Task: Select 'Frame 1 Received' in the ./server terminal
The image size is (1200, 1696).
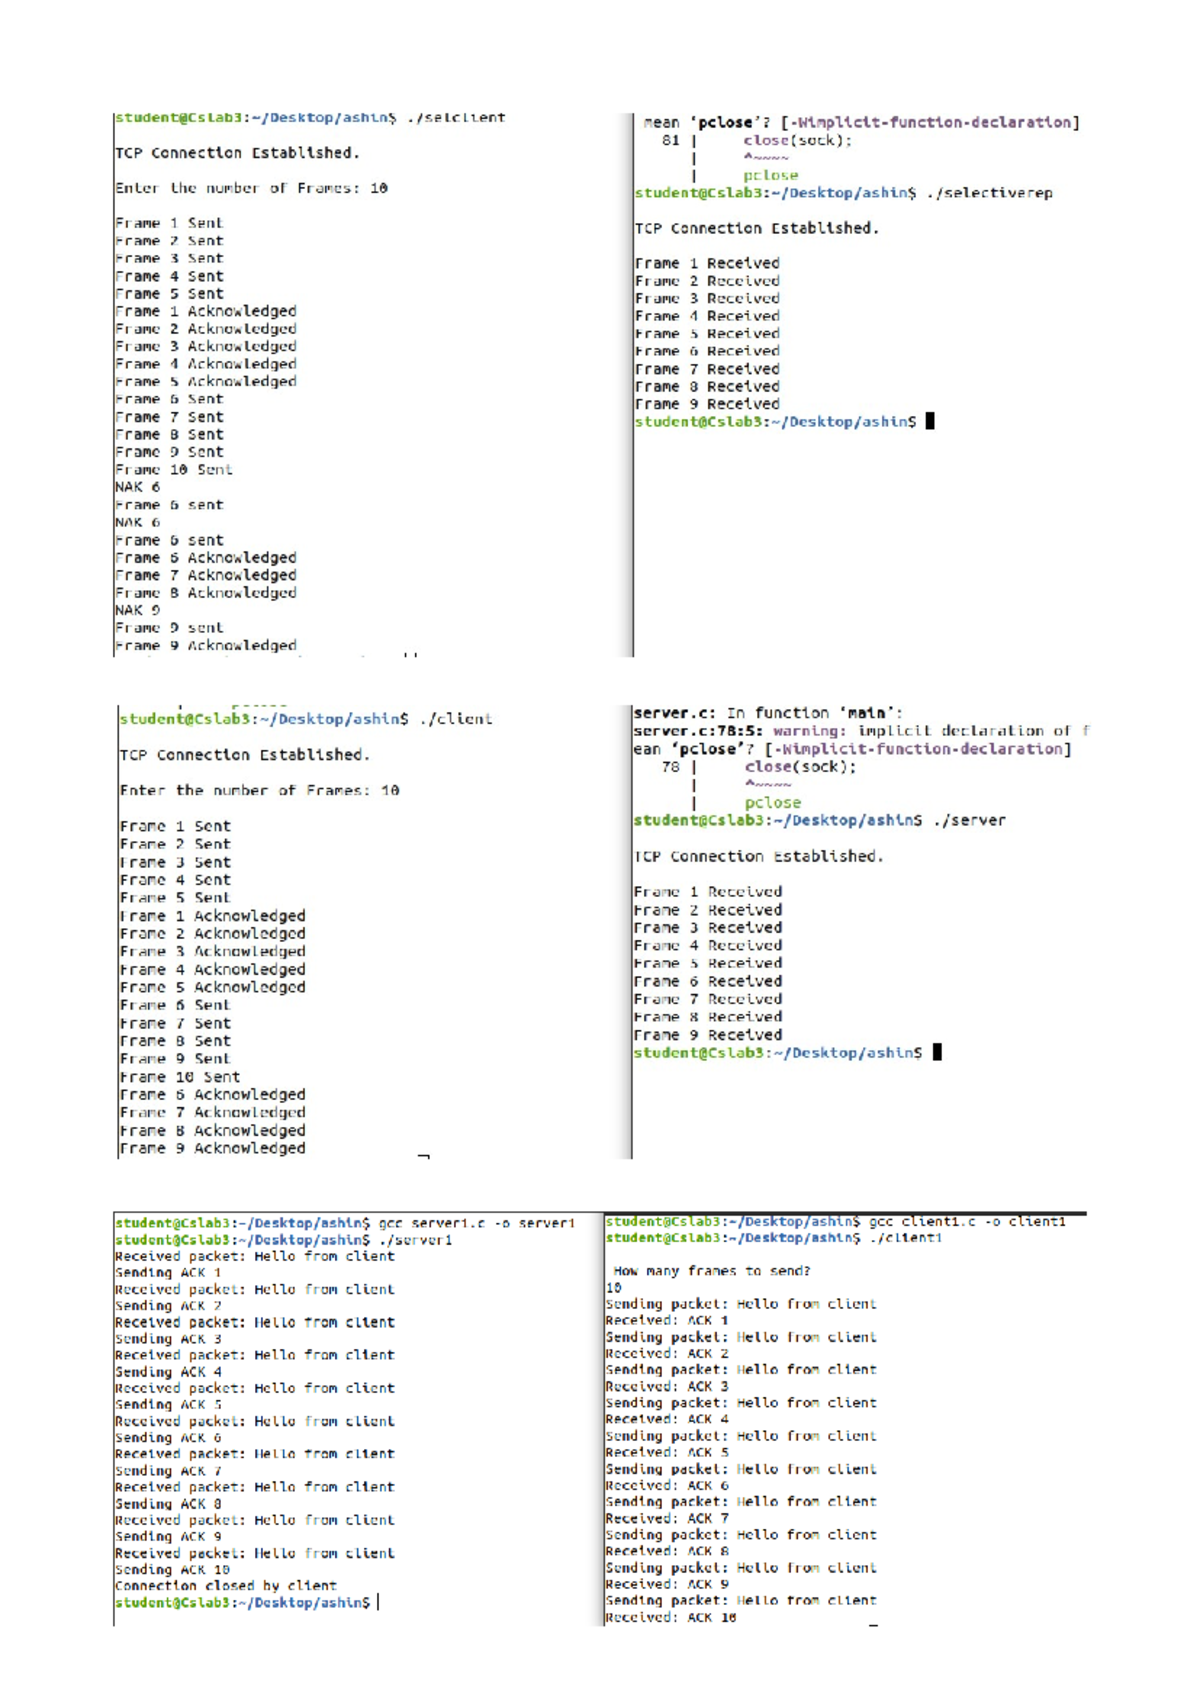Action: tap(708, 892)
